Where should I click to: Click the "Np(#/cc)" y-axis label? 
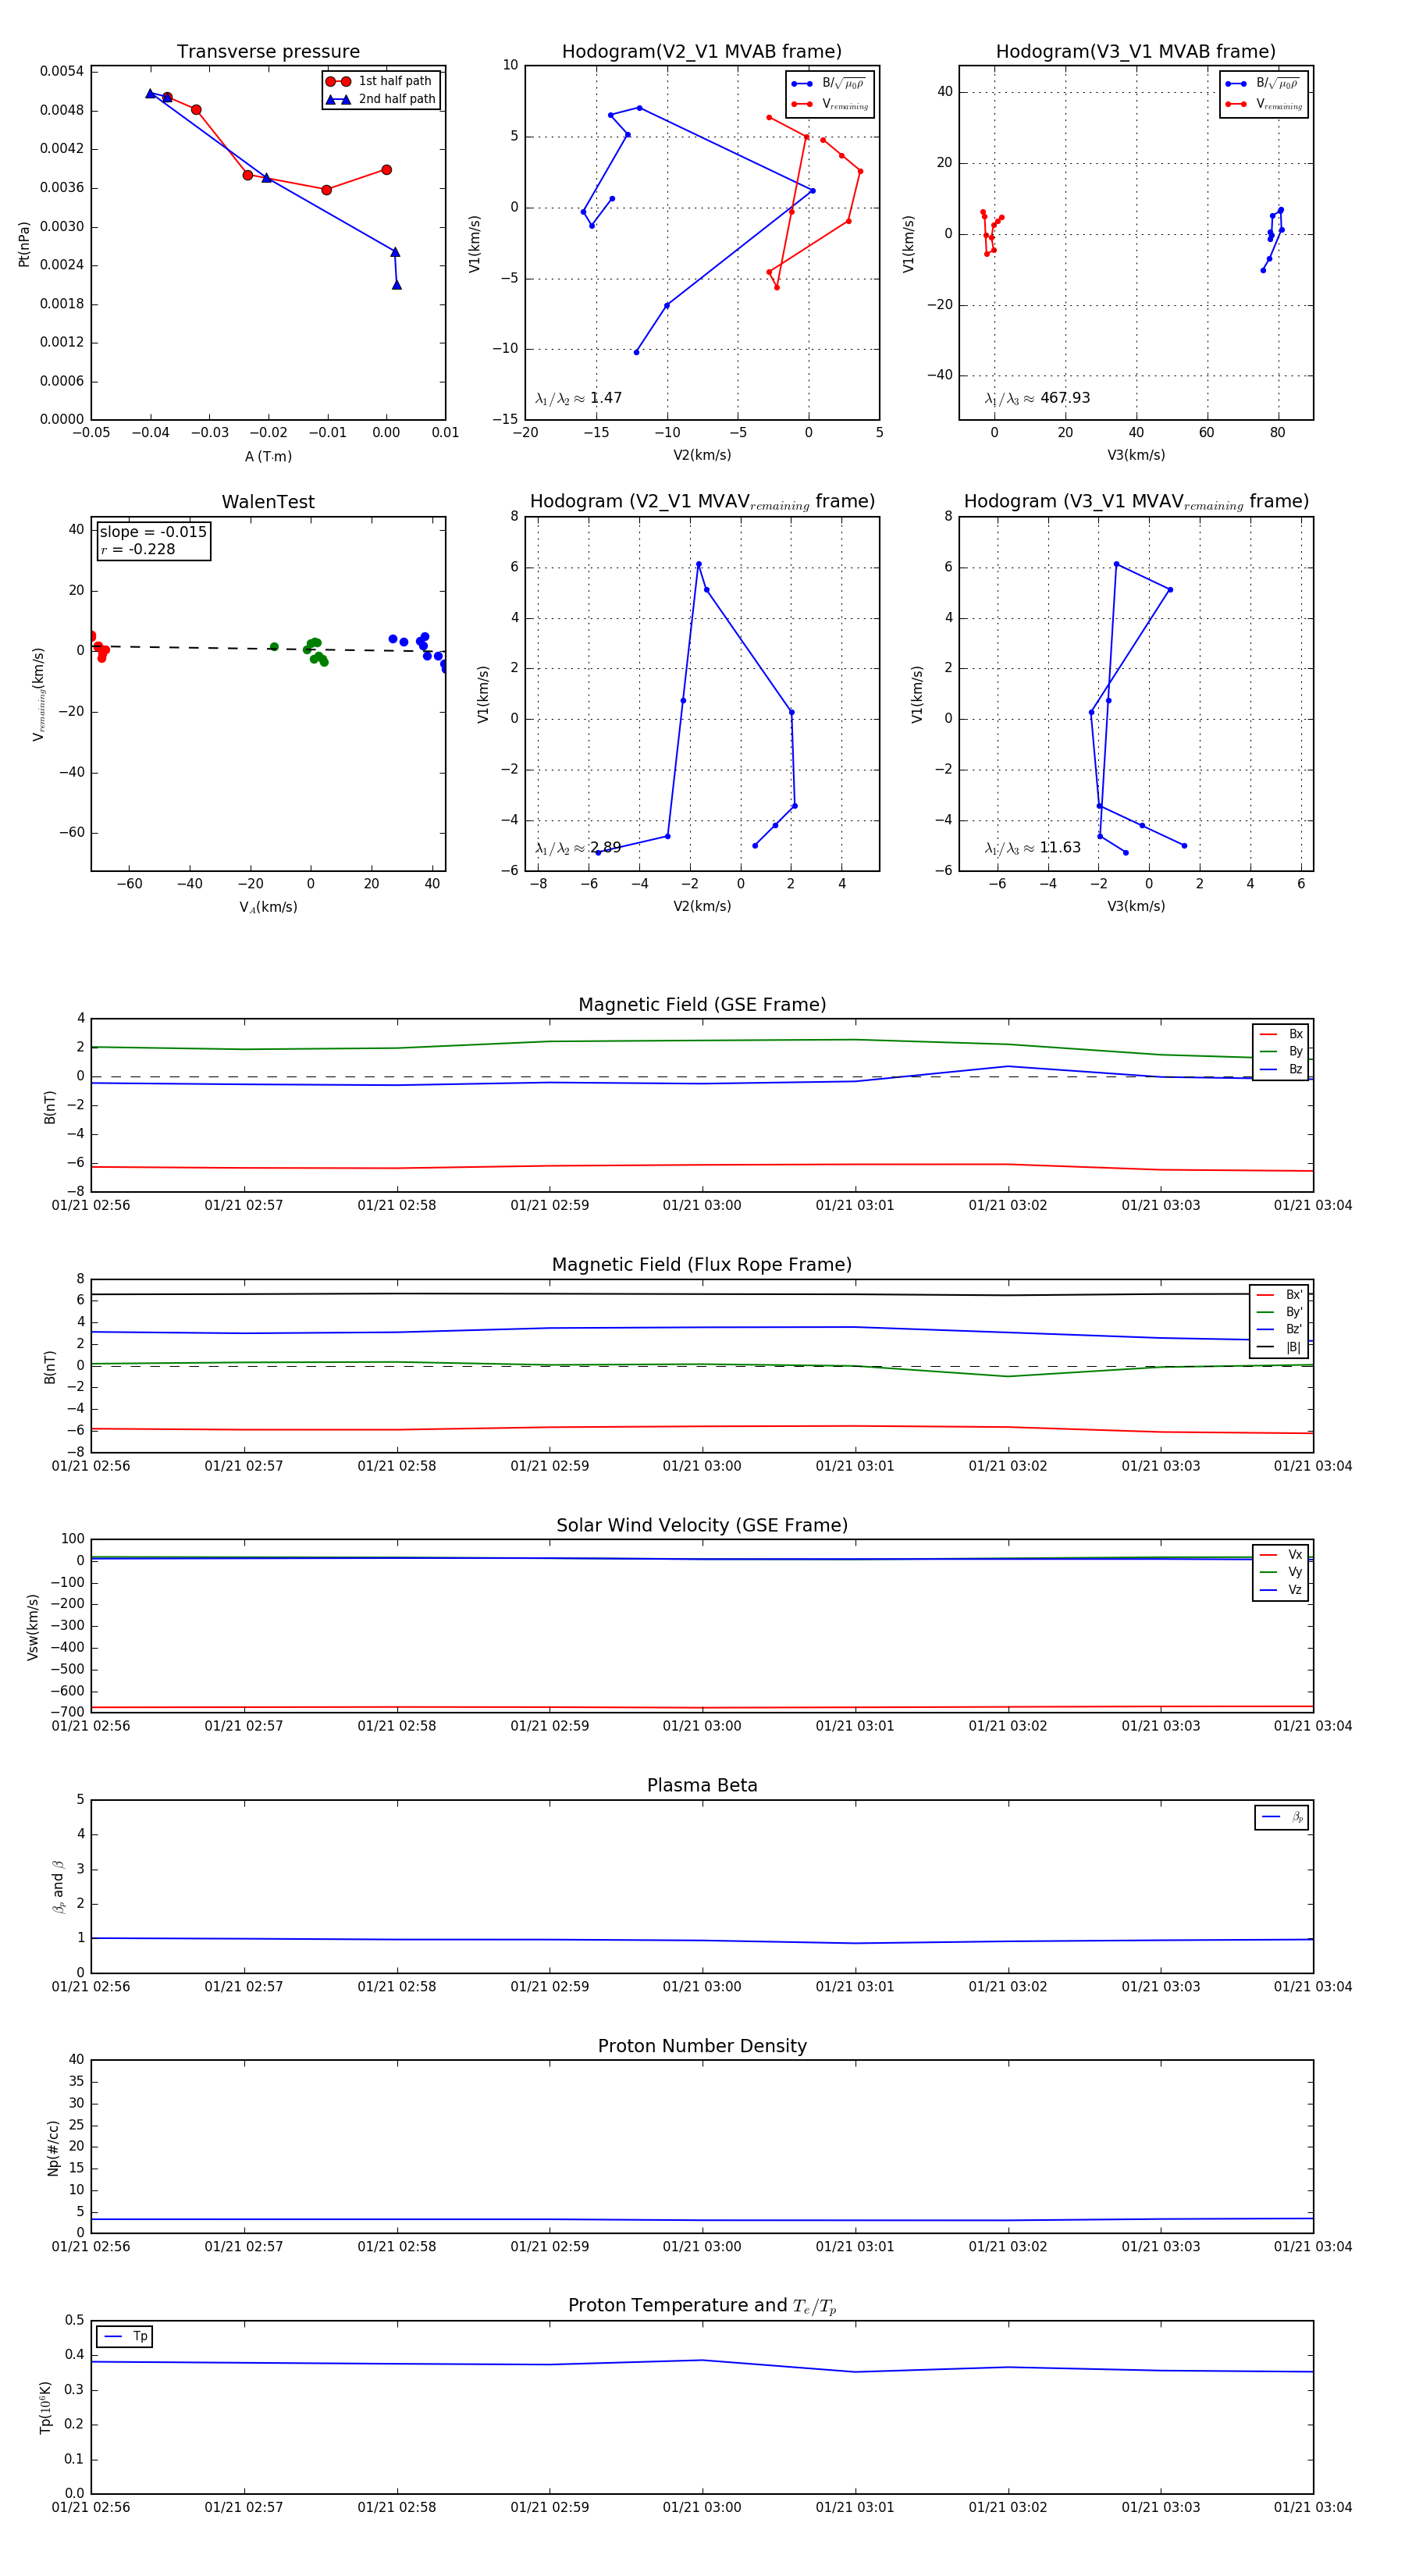tap(53, 2148)
